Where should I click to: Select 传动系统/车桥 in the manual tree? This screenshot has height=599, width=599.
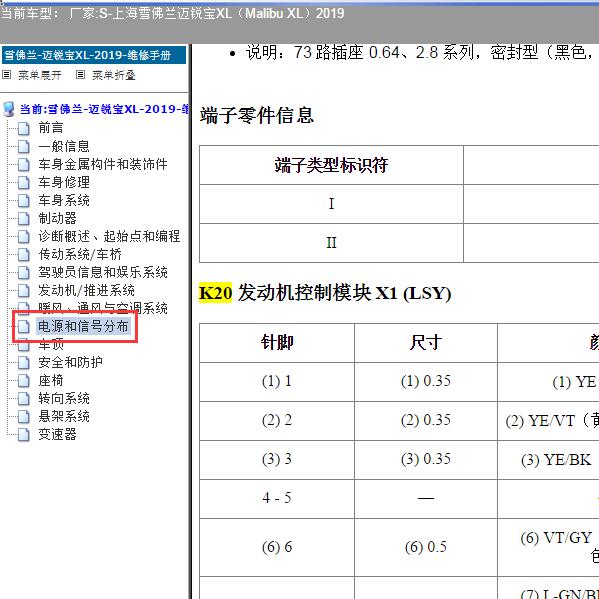(x=80, y=254)
